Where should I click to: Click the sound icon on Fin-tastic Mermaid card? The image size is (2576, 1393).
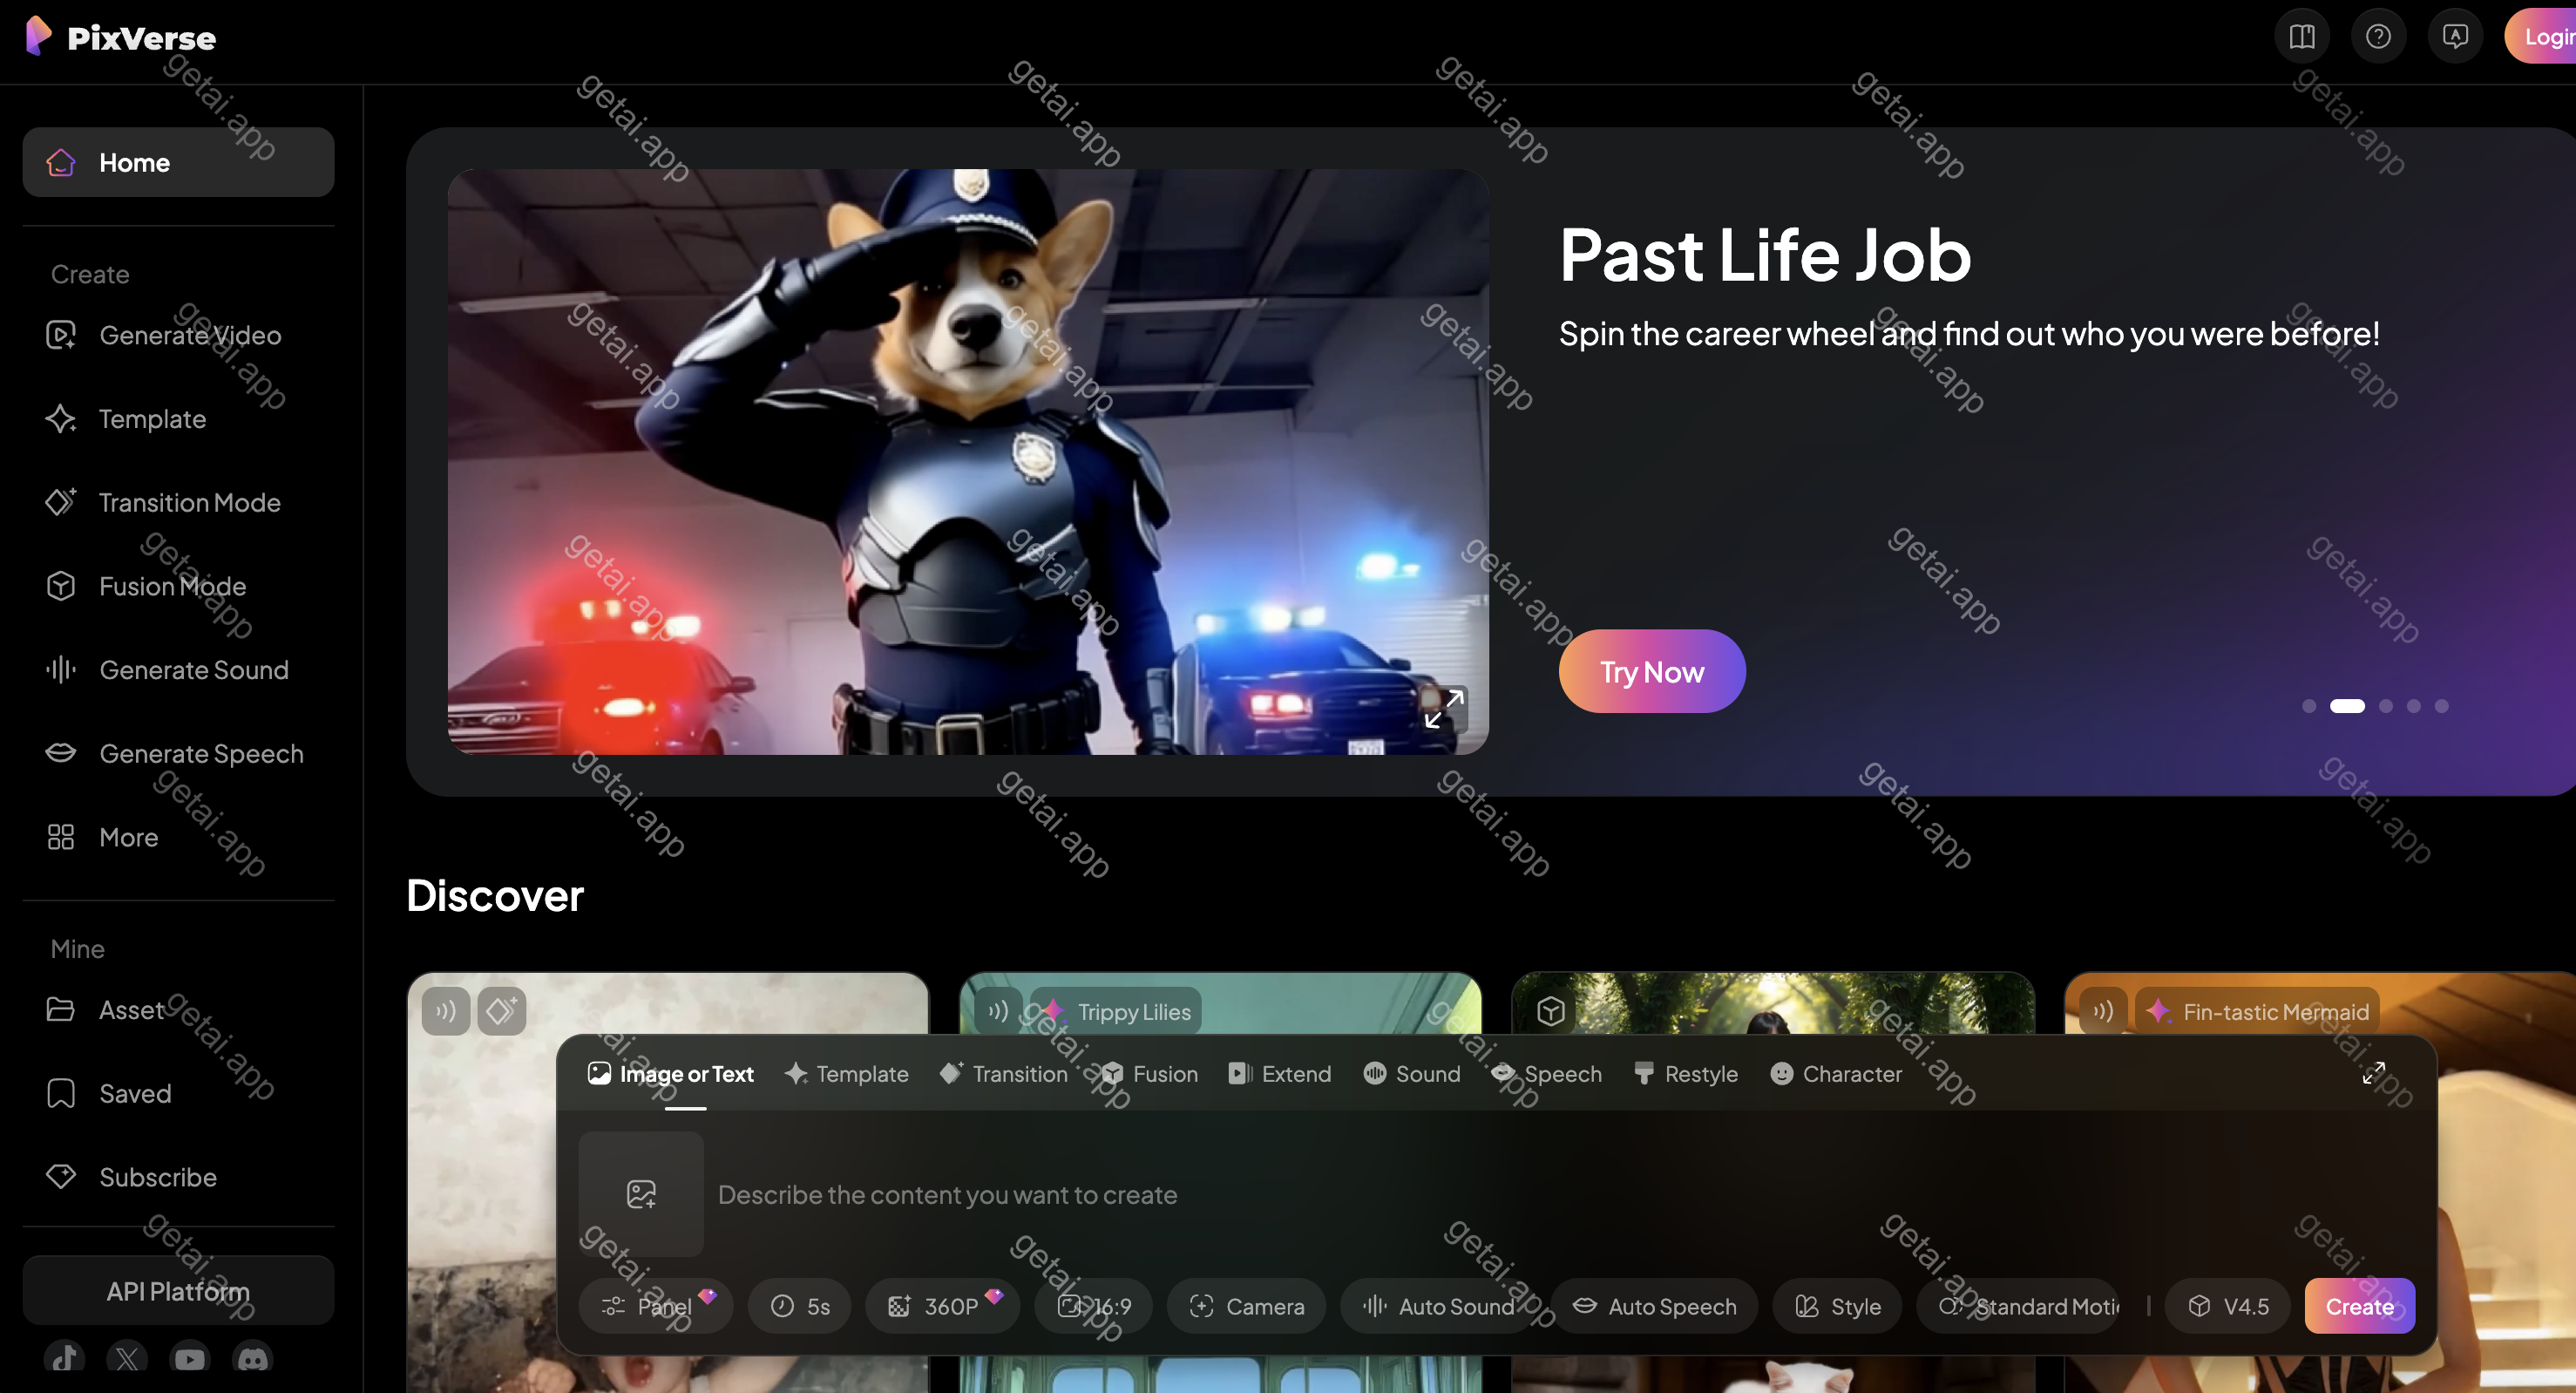coord(2103,1011)
